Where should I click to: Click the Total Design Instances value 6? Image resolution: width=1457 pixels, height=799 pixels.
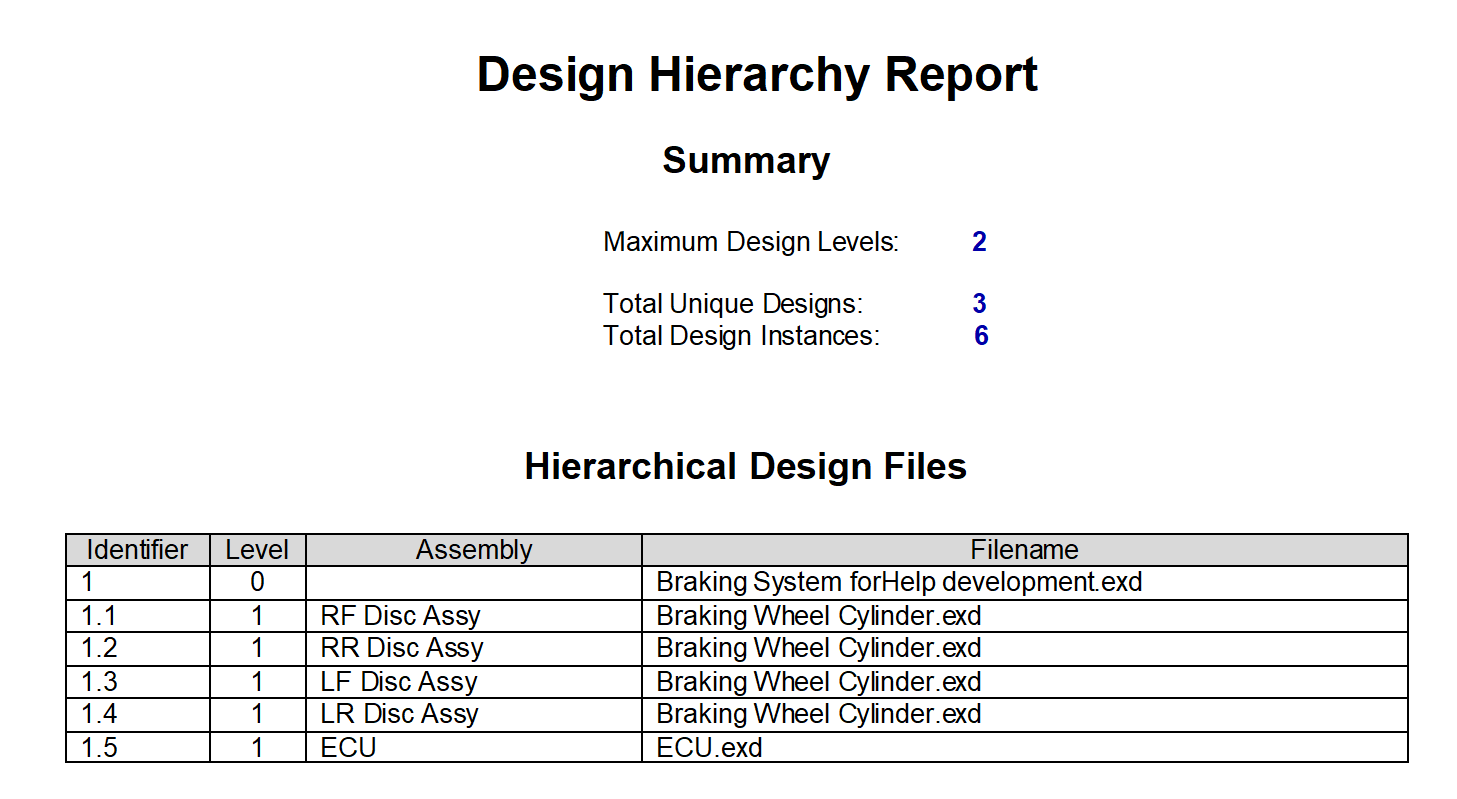click(981, 336)
